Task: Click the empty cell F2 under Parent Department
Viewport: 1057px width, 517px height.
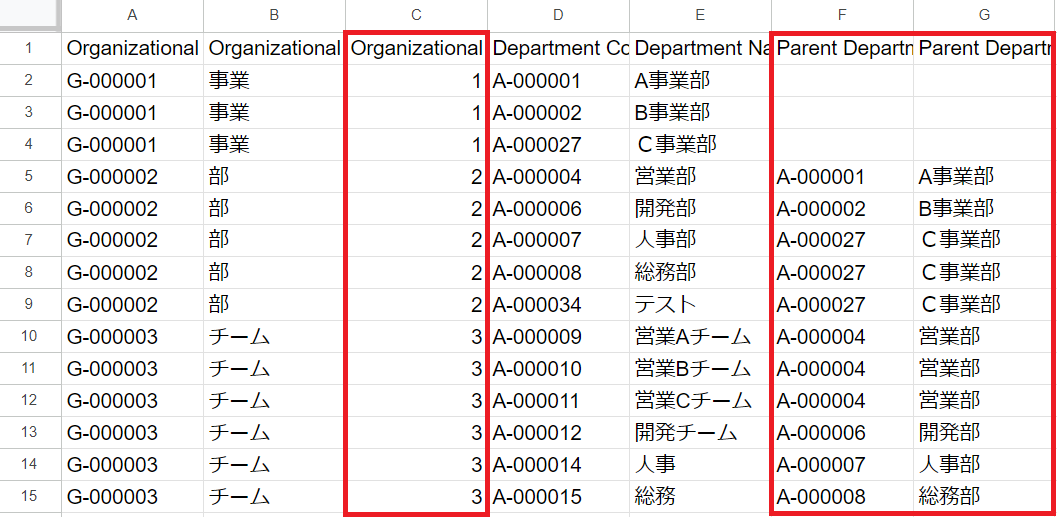Action: 842,81
